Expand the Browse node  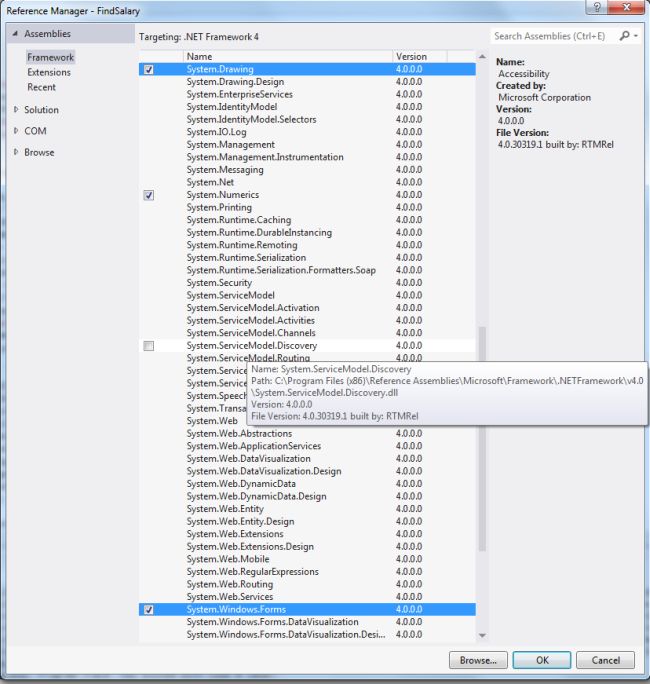pos(16,152)
